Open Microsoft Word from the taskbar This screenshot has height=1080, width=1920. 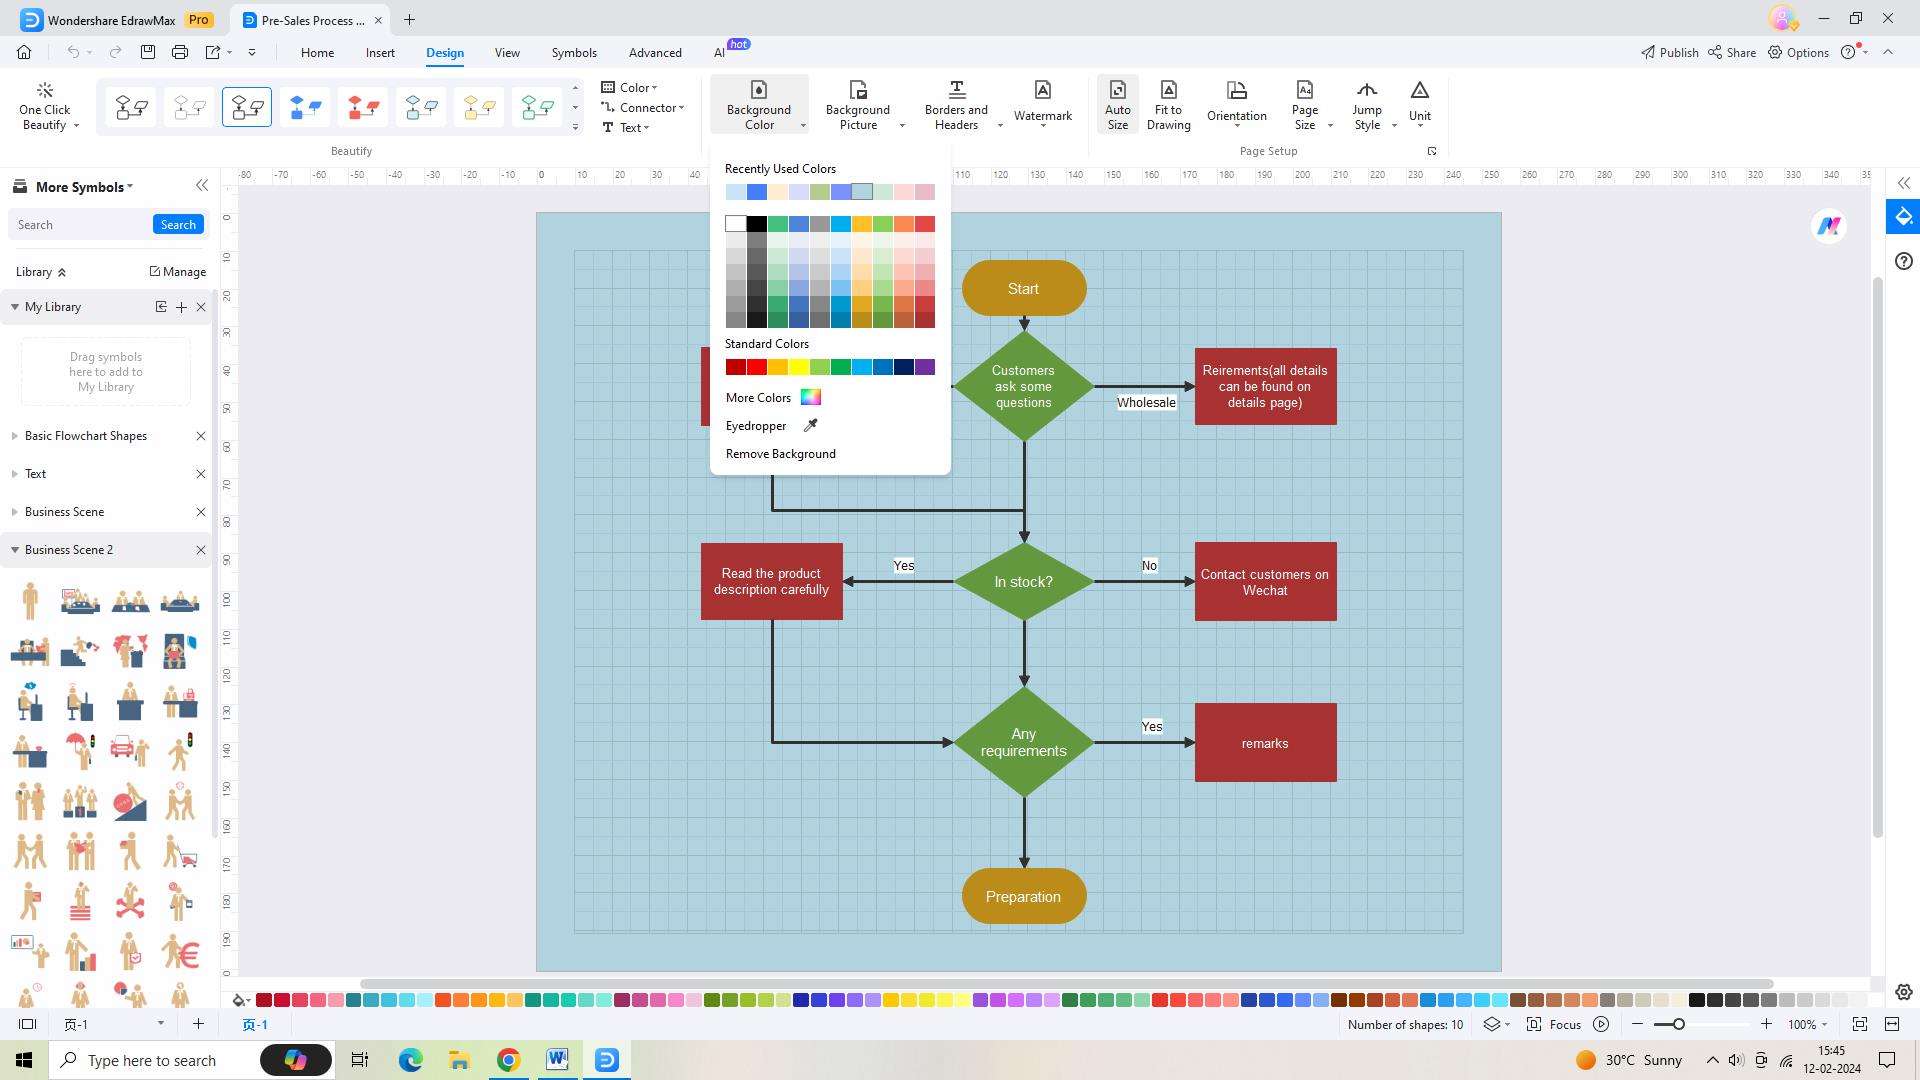pos(557,1060)
